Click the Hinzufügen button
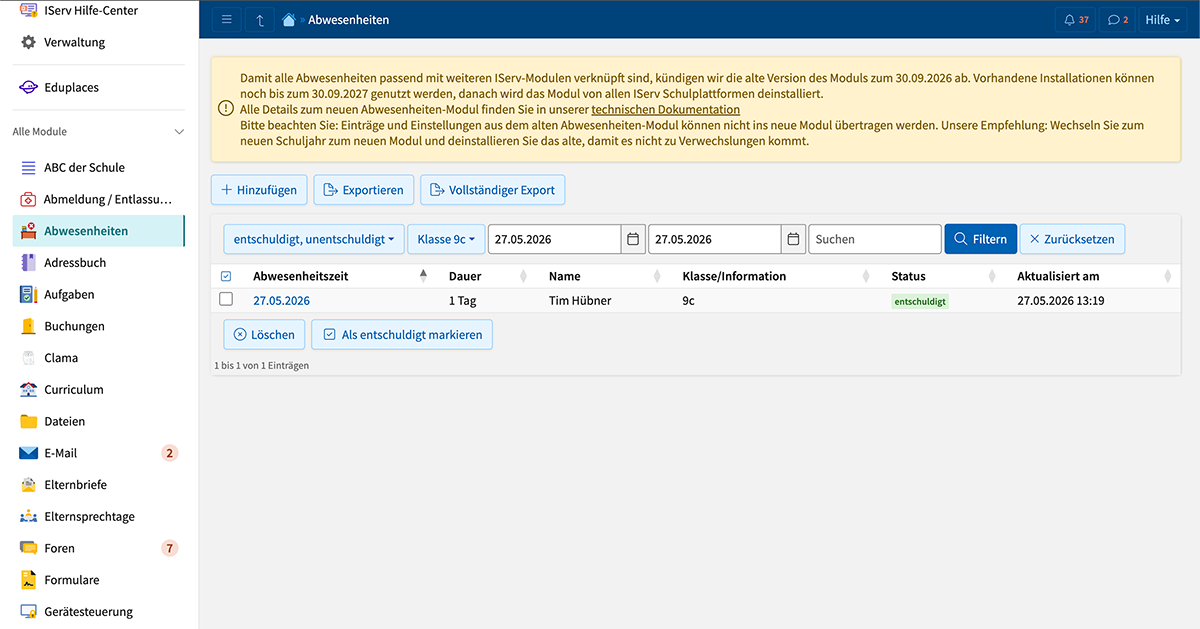Viewport: 1200px width, 629px height. click(259, 190)
